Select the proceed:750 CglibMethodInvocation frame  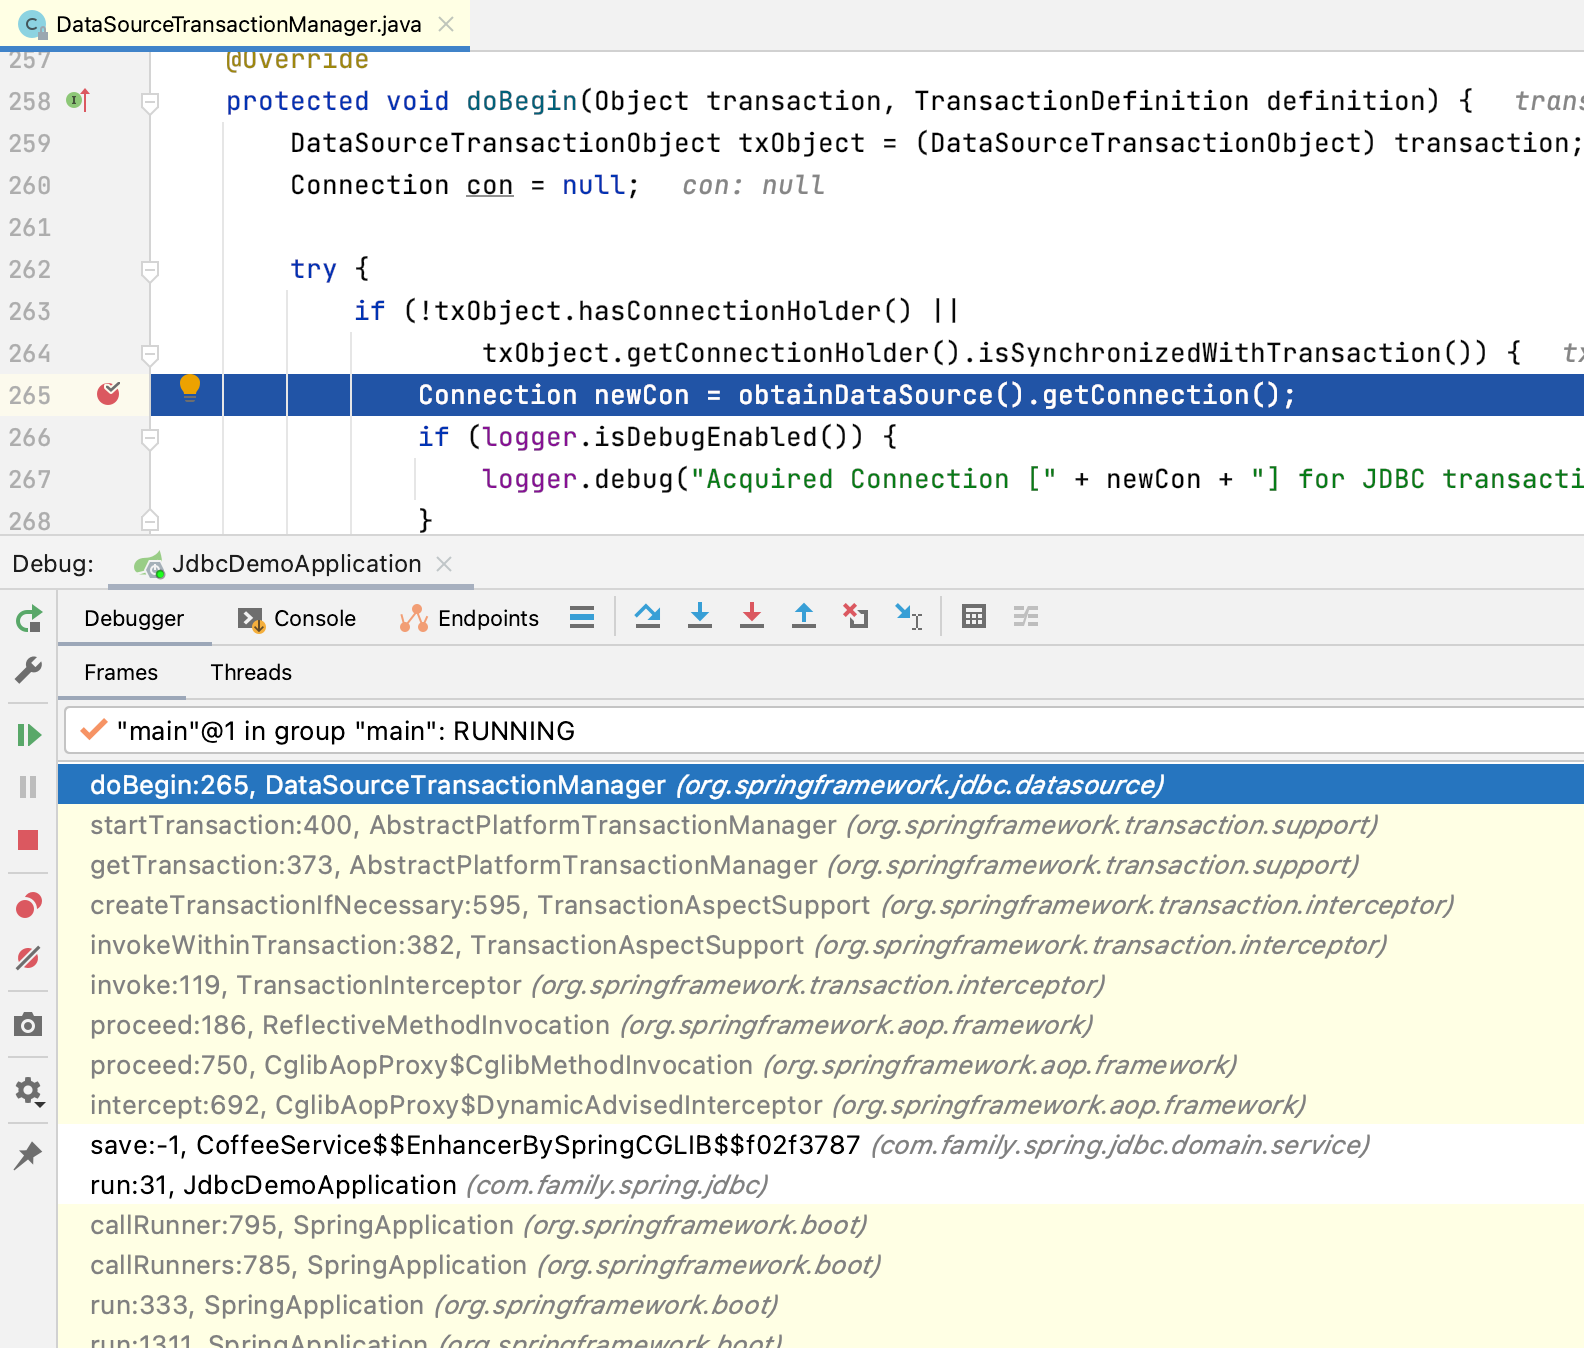coord(821,1065)
